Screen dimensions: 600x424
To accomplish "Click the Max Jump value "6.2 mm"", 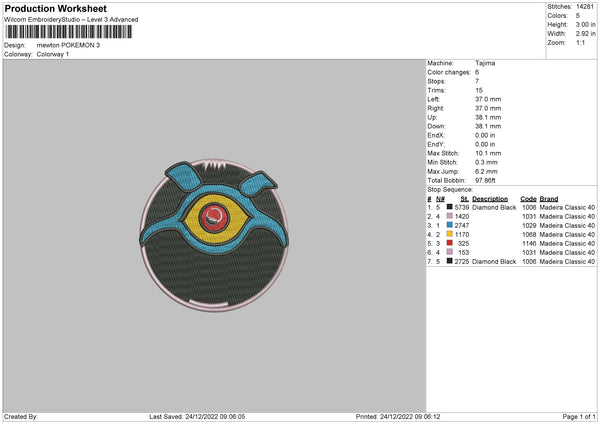I will [486, 171].
